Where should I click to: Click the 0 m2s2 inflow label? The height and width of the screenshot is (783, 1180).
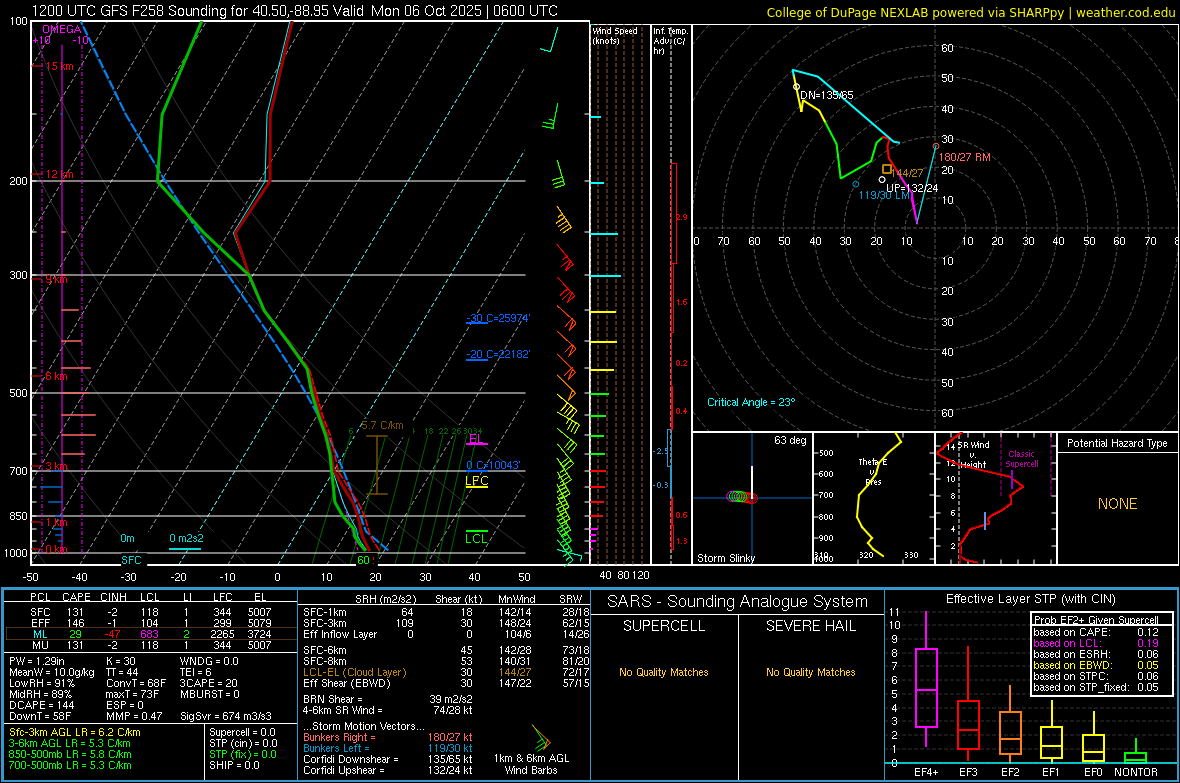[186, 538]
